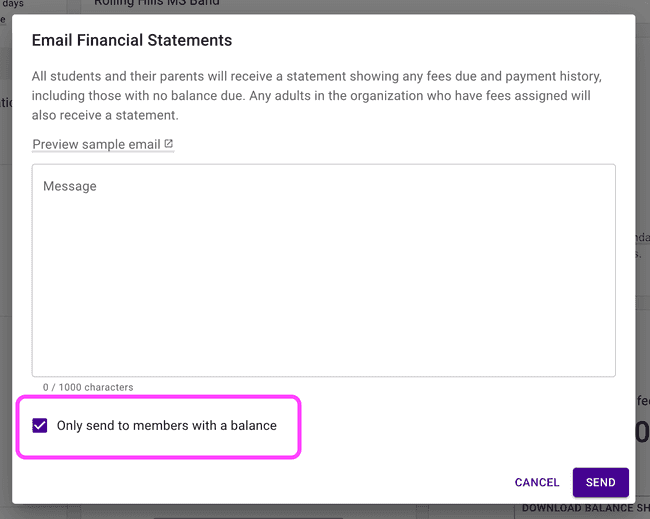Screen dimensions: 650x519
Task: Click the external-link icon beside Preview sample email
Action: pos(169,144)
